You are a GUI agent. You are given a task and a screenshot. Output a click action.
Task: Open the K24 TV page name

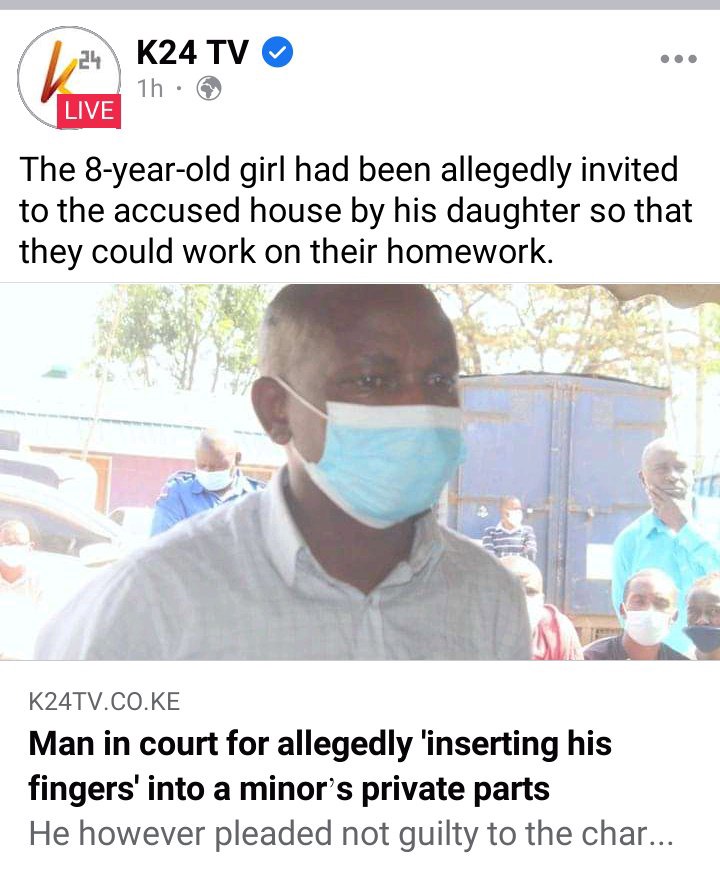point(192,53)
